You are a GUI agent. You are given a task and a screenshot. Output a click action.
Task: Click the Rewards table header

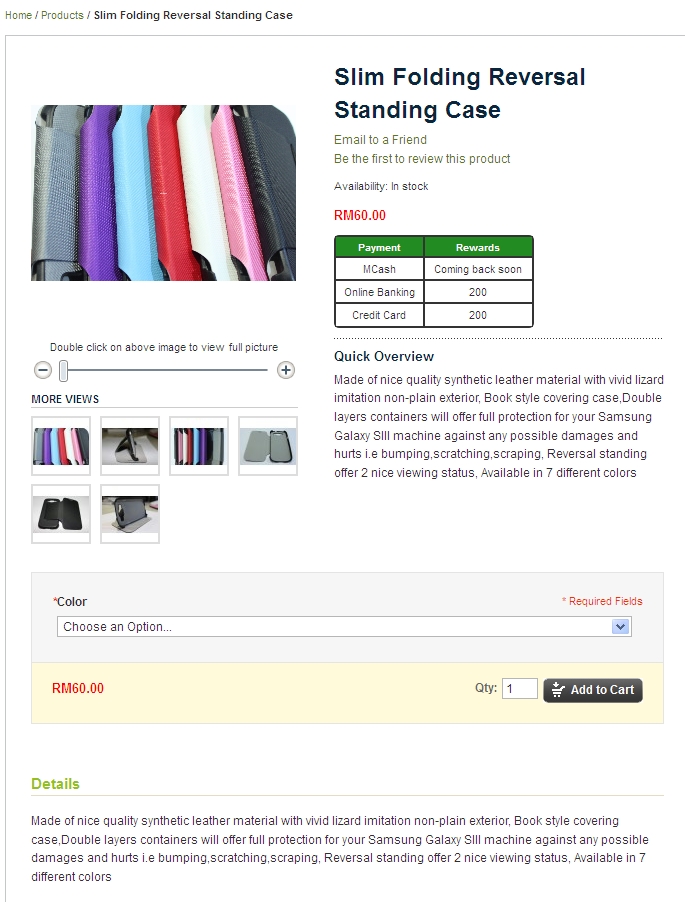[x=478, y=247]
